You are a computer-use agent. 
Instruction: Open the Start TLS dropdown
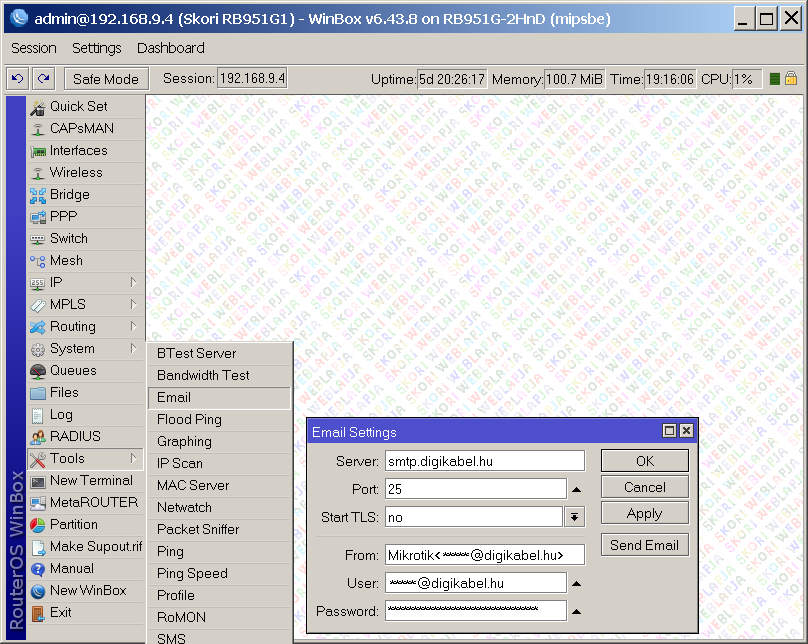pos(574,517)
